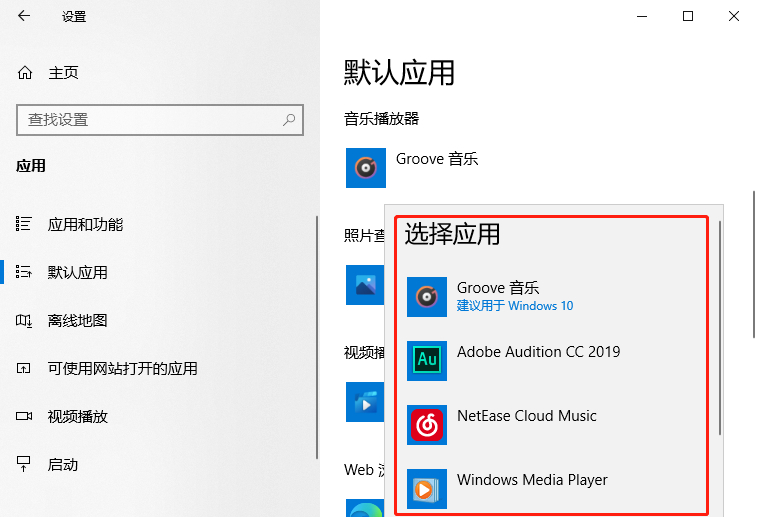The image size is (757, 517).
Task: Click the main page vertical scrollbar
Action: [754, 265]
